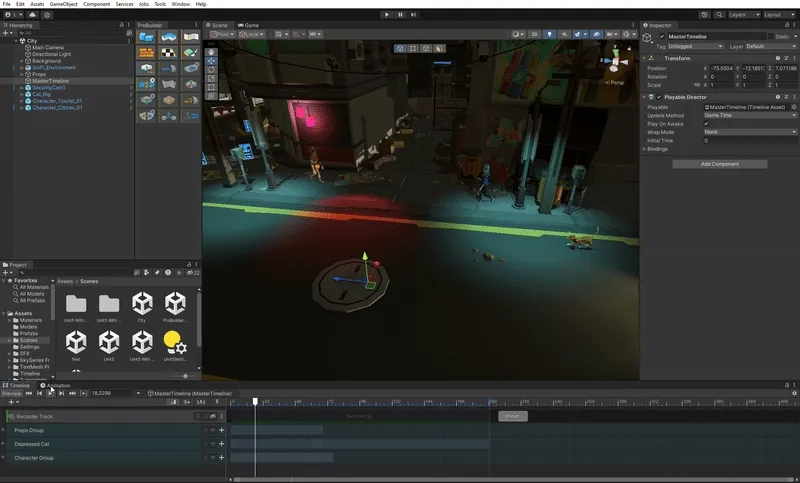Open the GameObject menu

click(x=61, y=4)
